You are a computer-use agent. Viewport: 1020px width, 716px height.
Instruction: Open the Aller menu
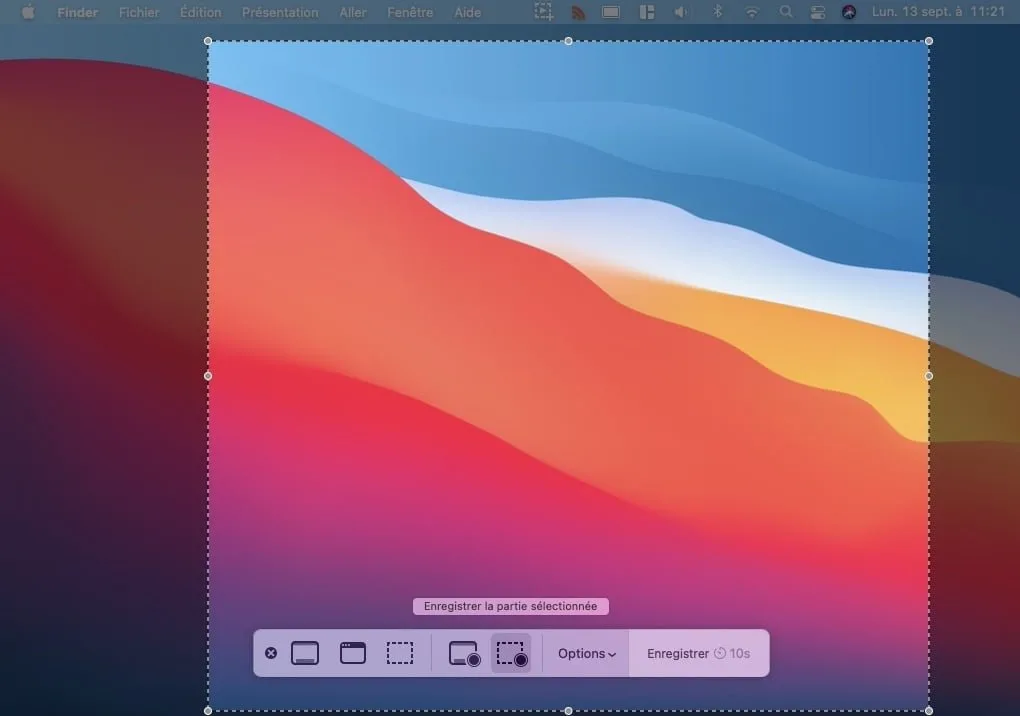pos(353,12)
